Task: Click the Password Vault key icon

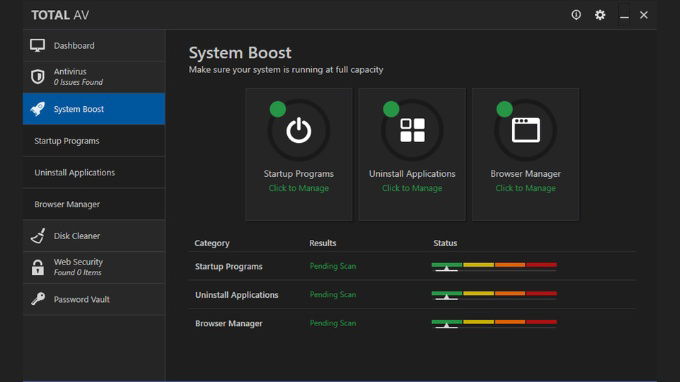Action: 38,299
